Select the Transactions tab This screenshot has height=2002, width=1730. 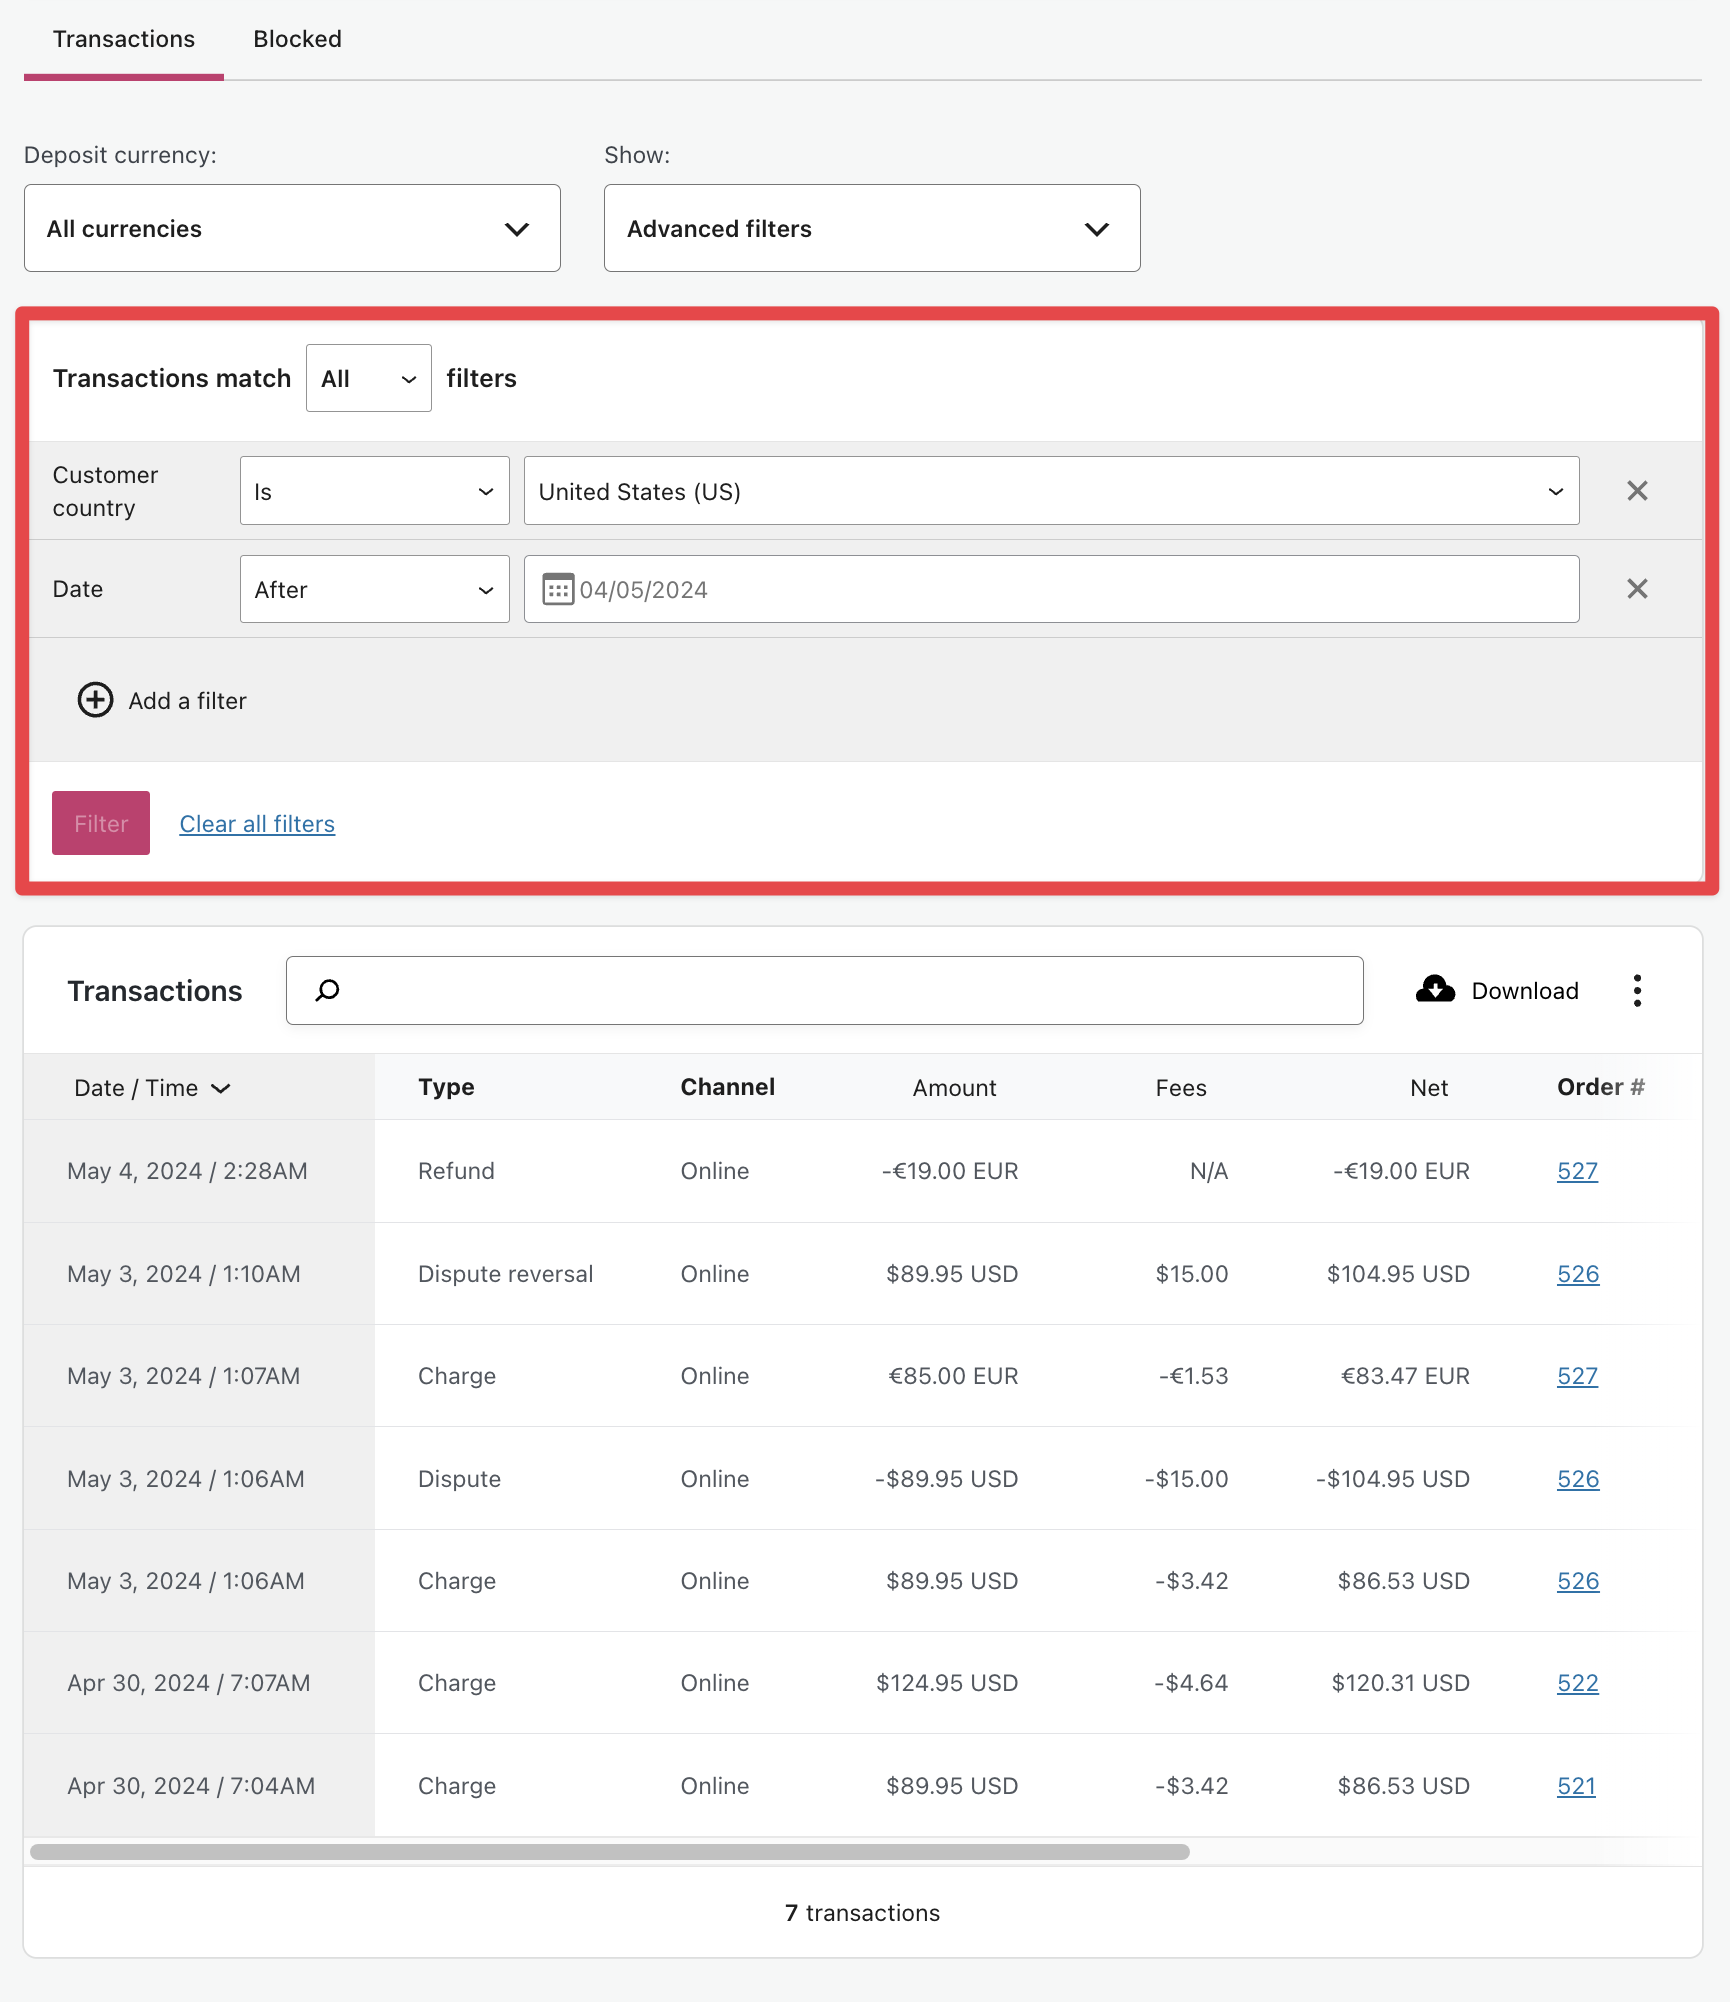tap(123, 39)
